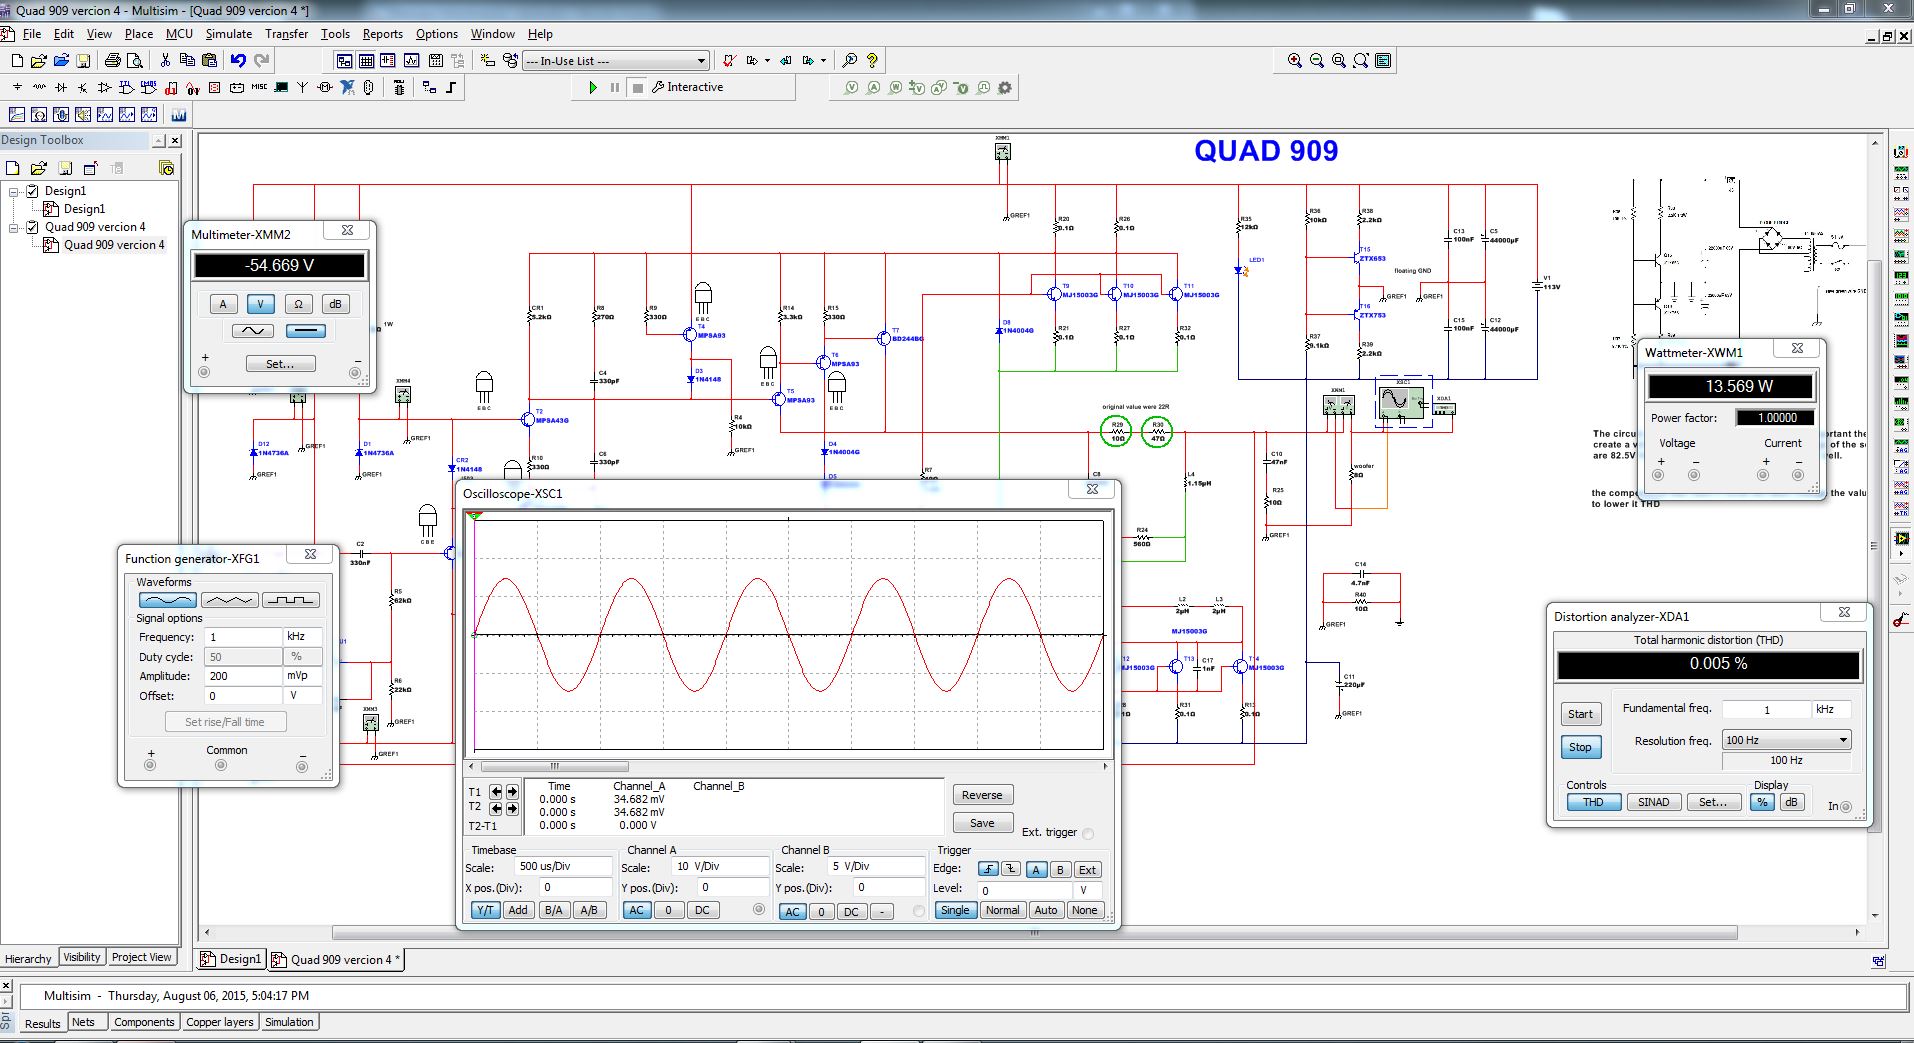This screenshot has width=1914, height=1043.
Task: Toggle Design1 checkbox in Design Toolbox
Action: pos(32,190)
